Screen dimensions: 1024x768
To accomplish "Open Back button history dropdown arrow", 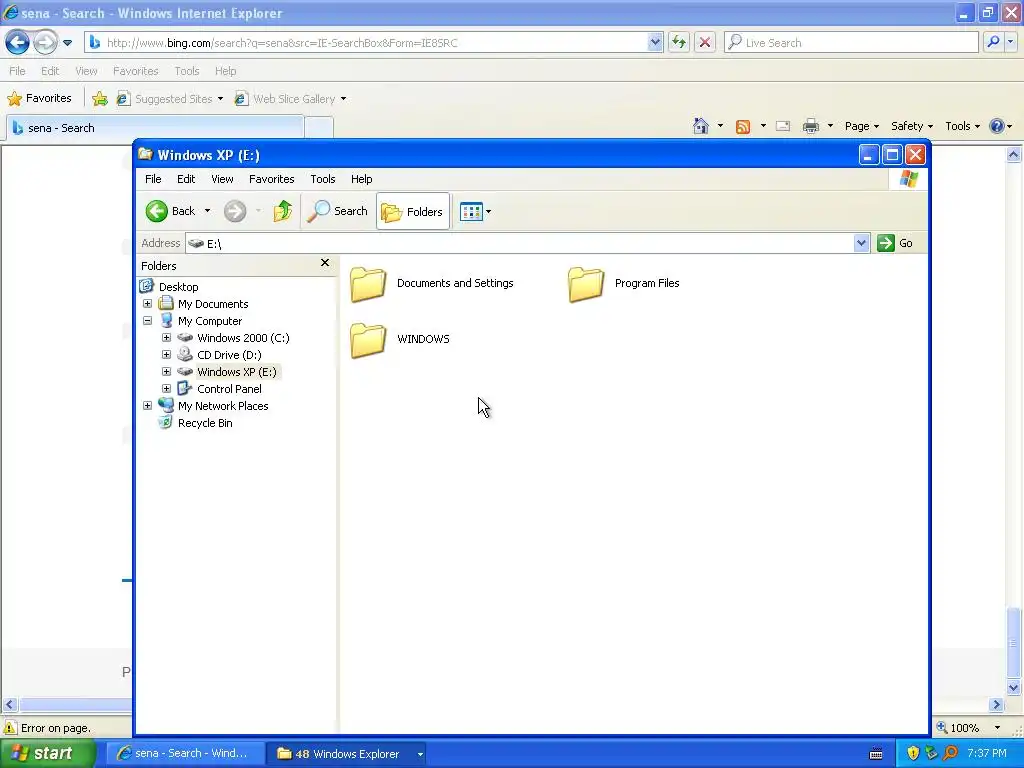I will click(x=208, y=211).
